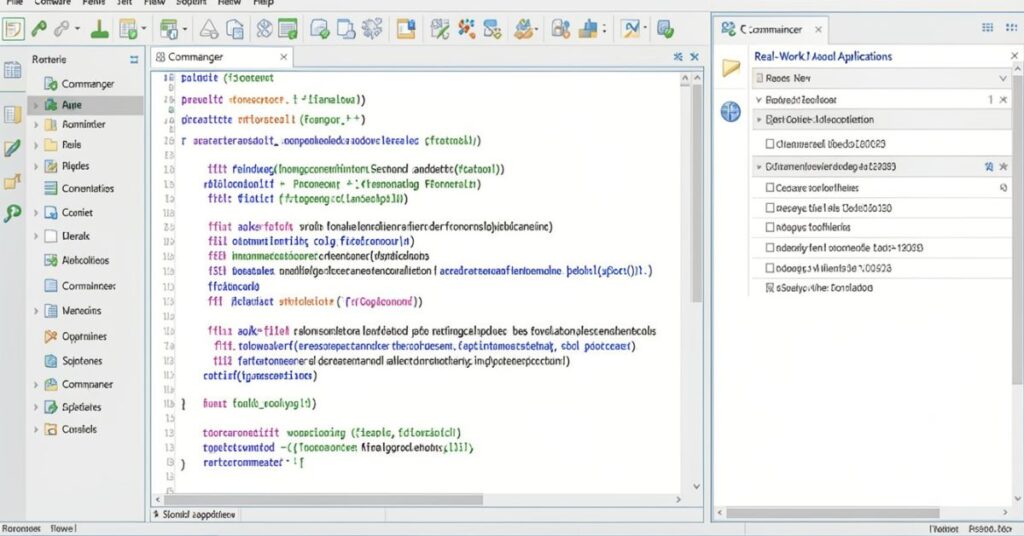This screenshot has width=1024, height=536.
Task: Open the dropdown arrow beside line chart icon
Action: click(645, 29)
